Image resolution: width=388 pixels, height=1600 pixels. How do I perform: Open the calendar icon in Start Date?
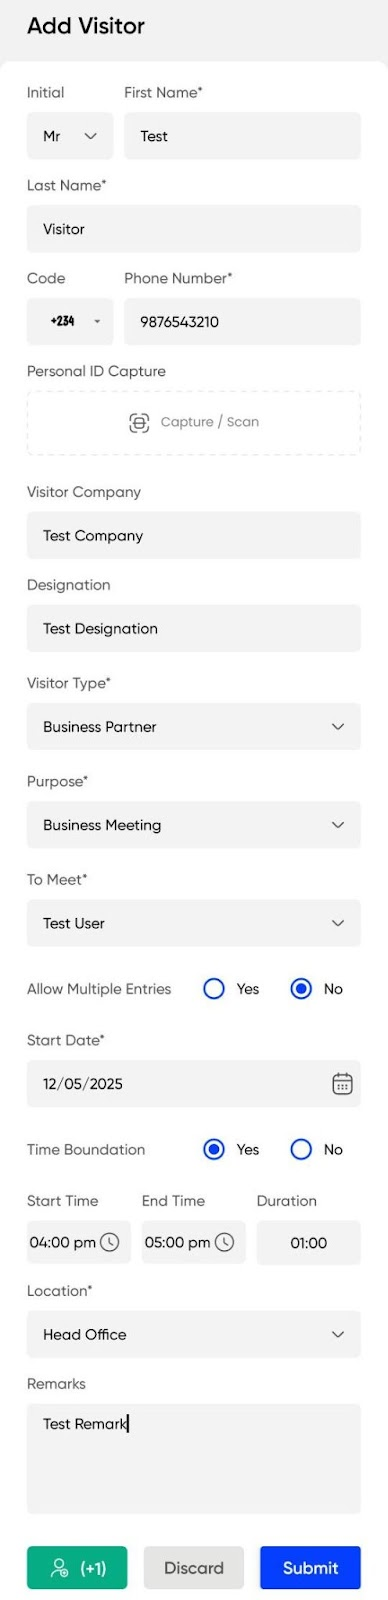pyautogui.click(x=342, y=1084)
